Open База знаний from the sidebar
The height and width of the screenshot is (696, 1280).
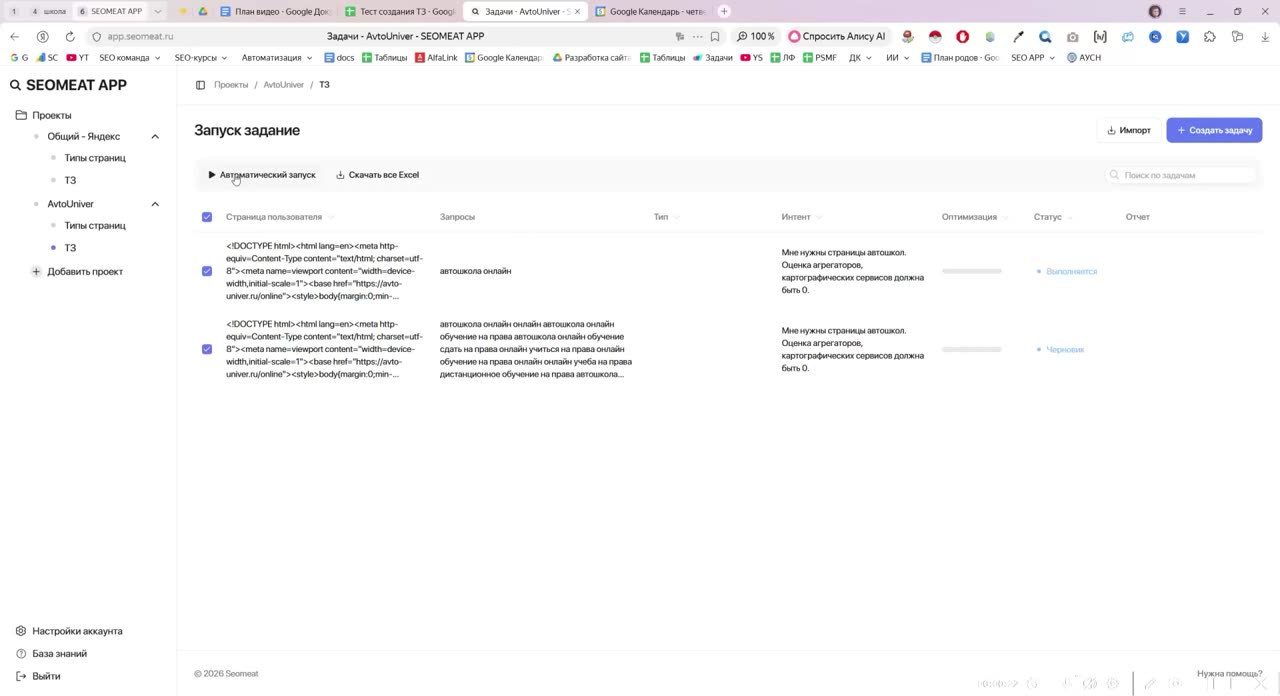(x=59, y=653)
